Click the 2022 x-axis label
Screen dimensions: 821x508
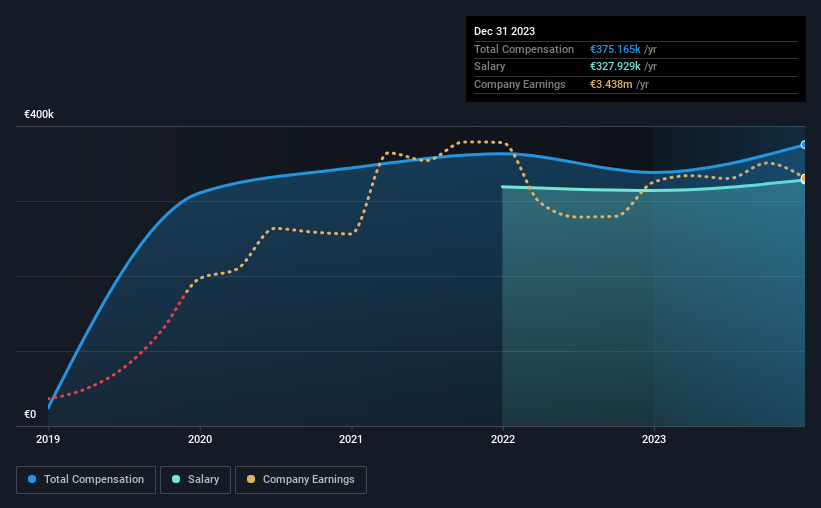(x=503, y=439)
